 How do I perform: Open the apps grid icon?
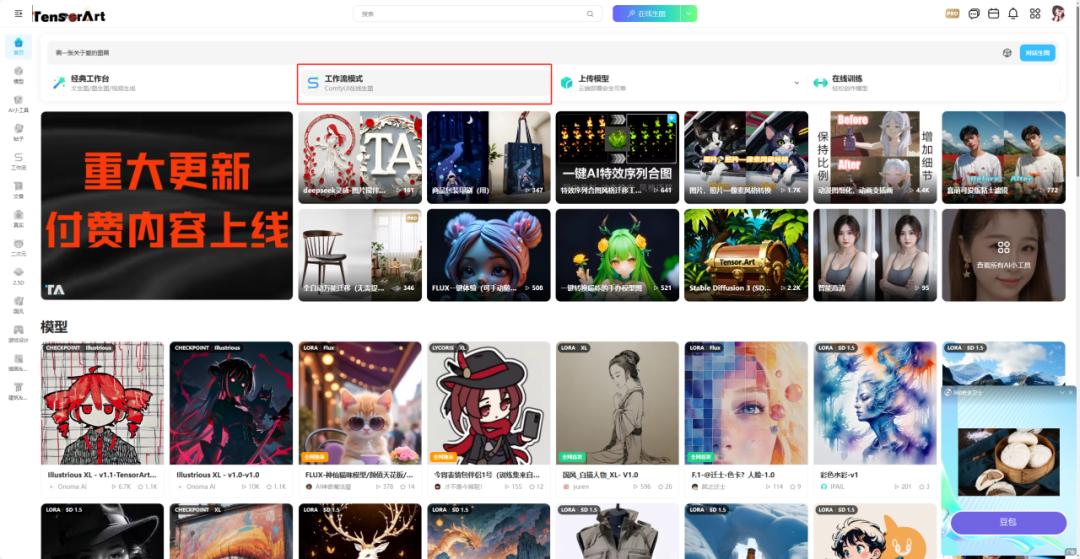pos(1035,14)
